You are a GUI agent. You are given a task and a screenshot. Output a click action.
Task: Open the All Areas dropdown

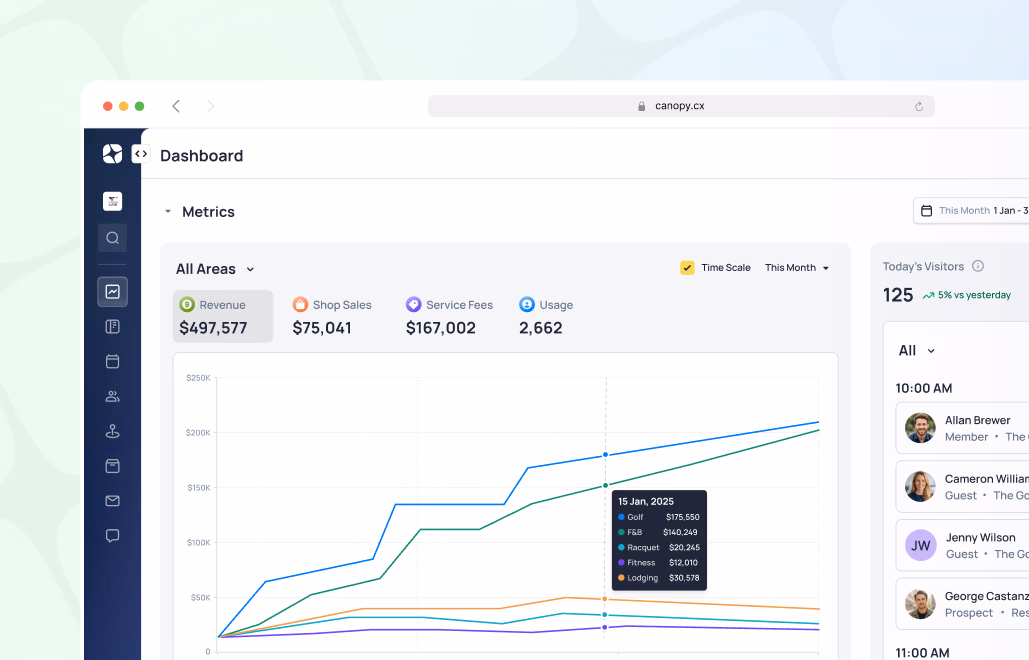215,269
